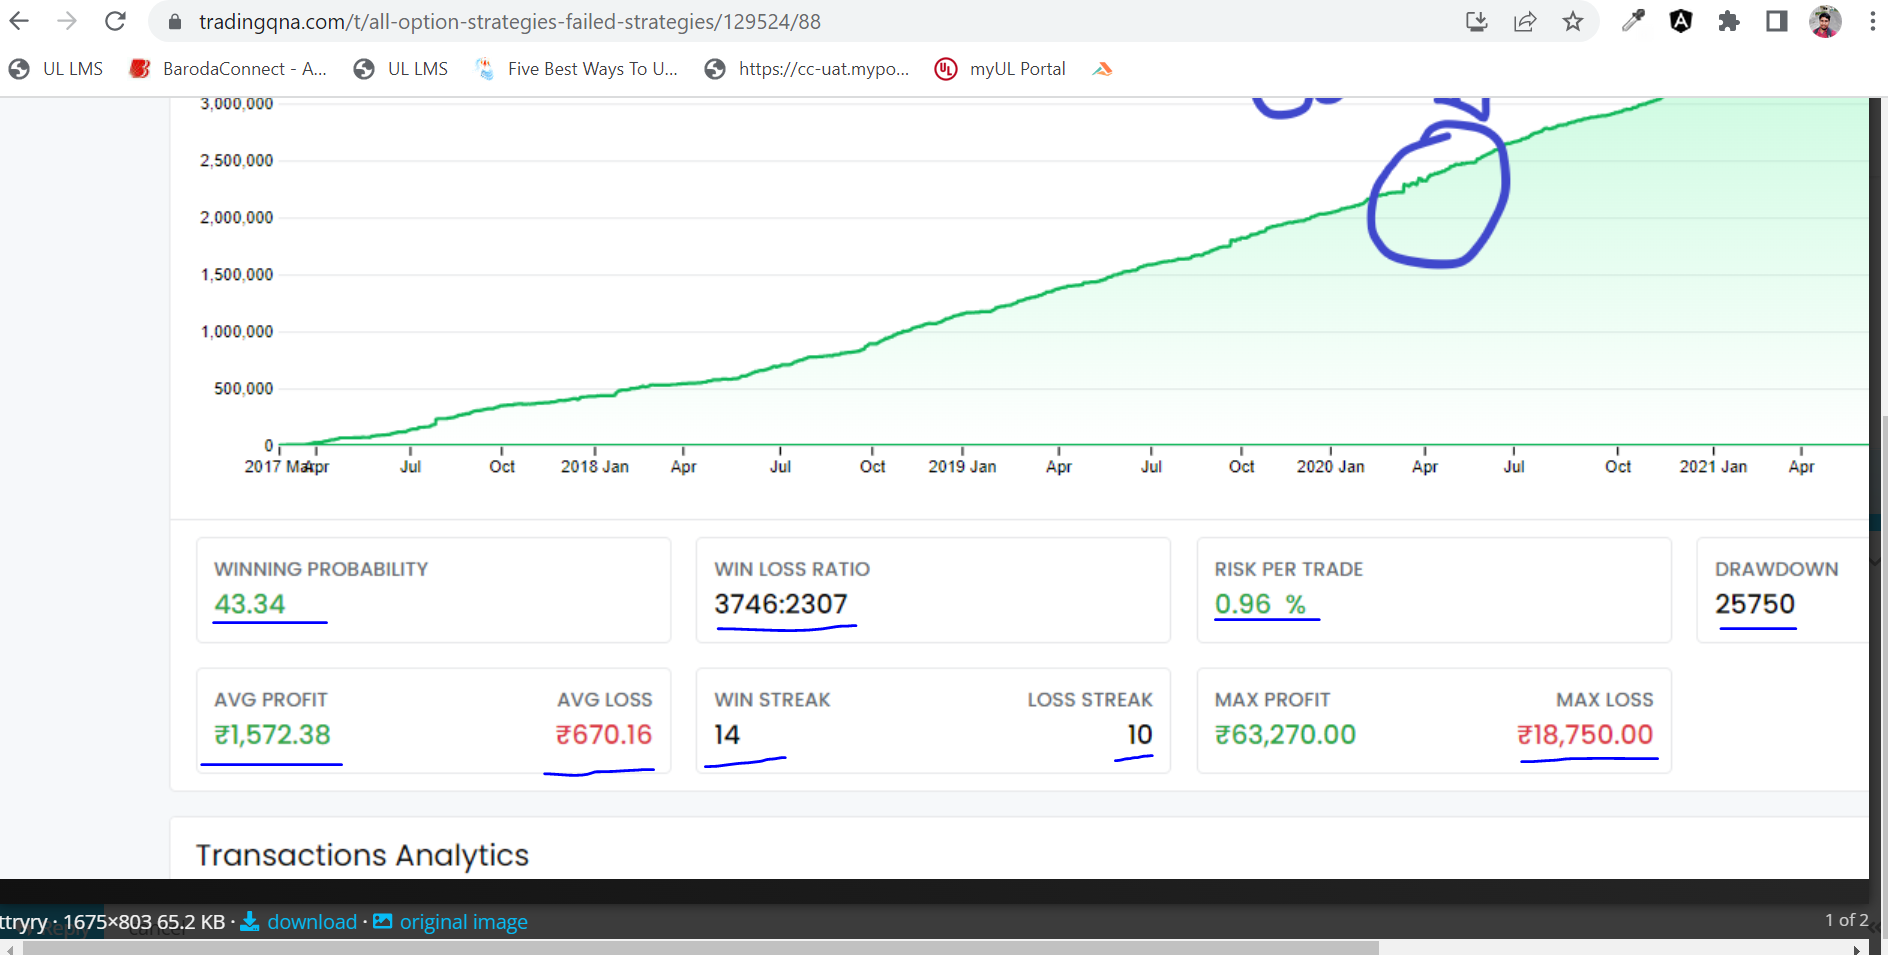
Task: Open the Chrome profile avatar
Action: (x=1825, y=21)
